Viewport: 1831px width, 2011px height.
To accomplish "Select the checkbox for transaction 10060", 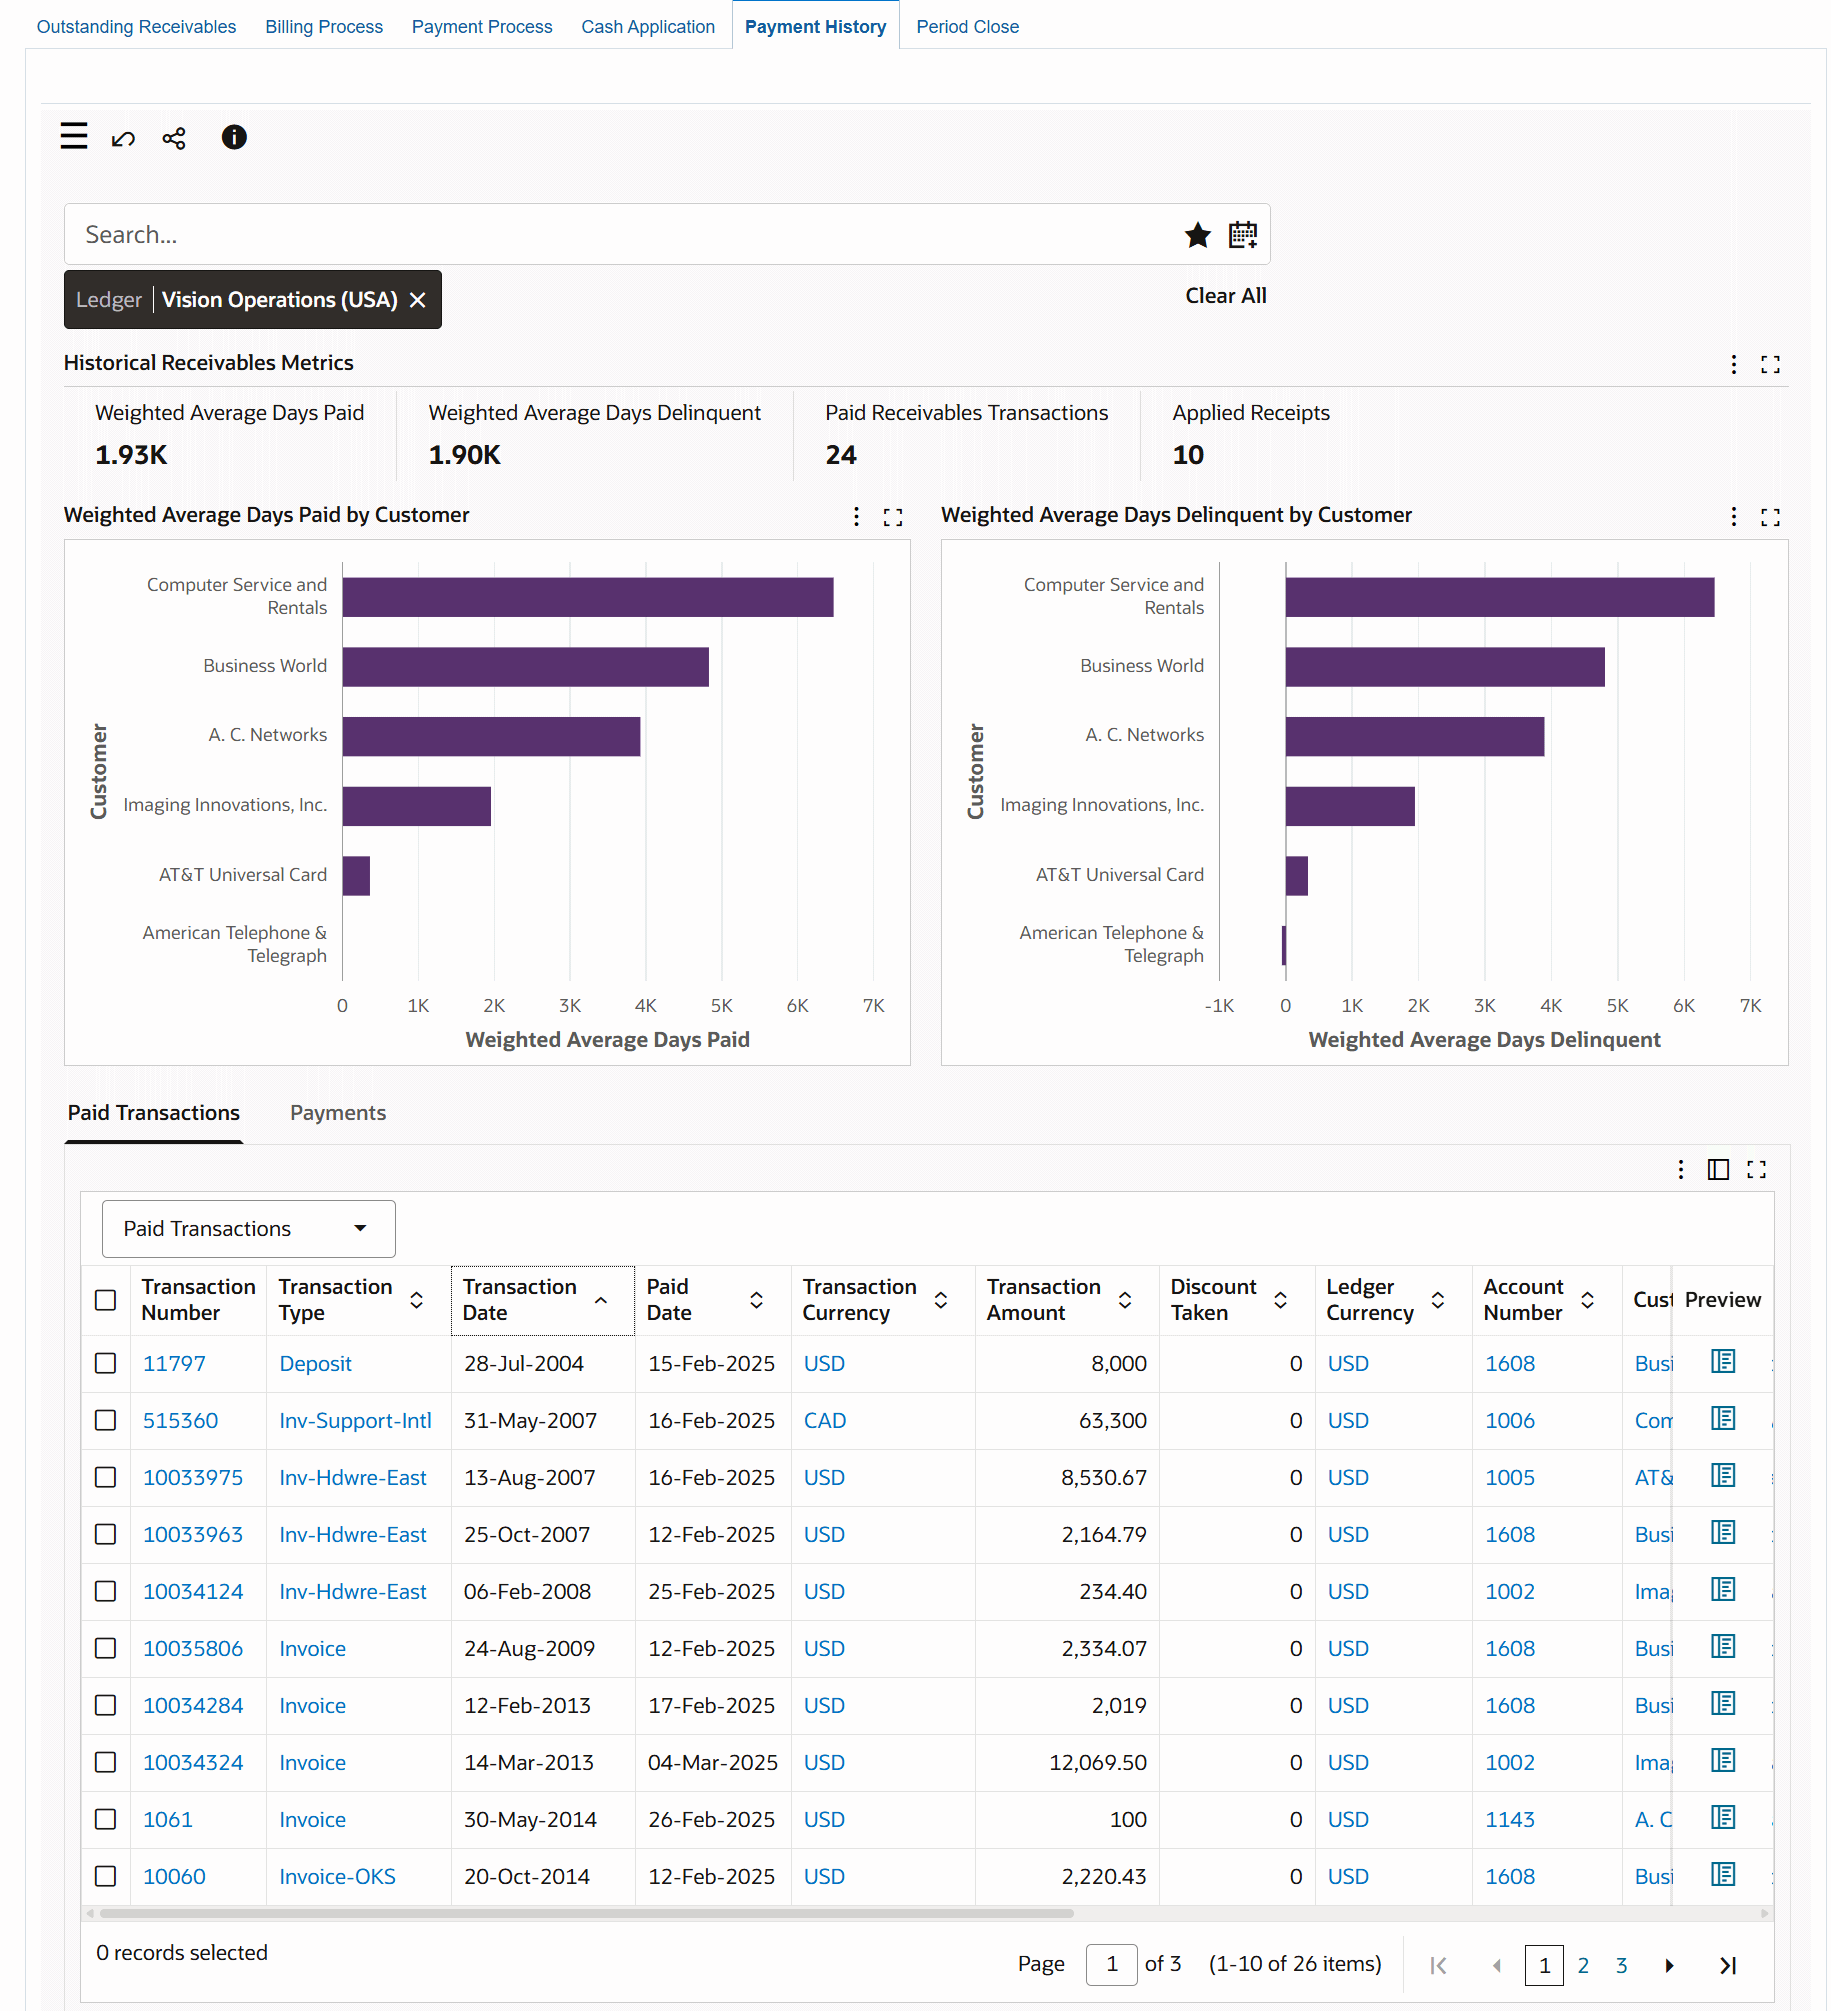I will (x=105, y=1876).
